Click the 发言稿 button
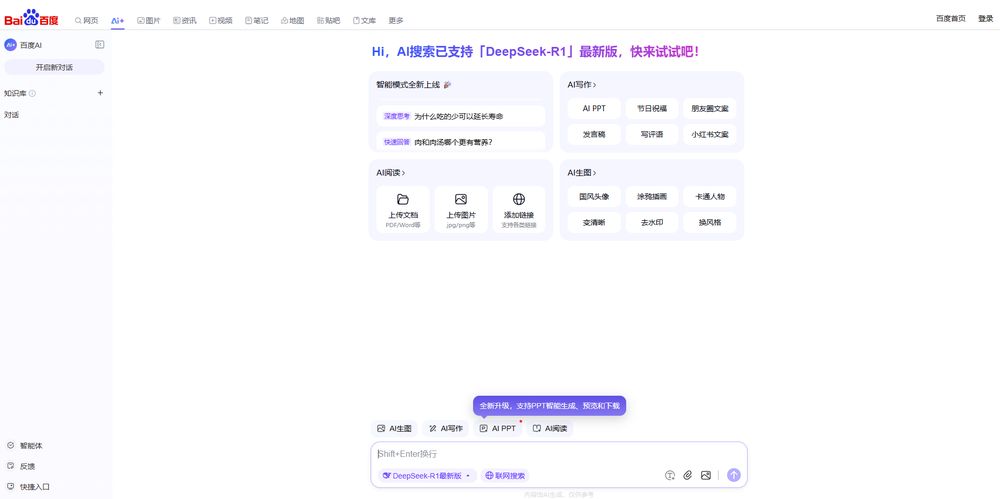Image resolution: width=1000 pixels, height=499 pixels. click(594, 135)
